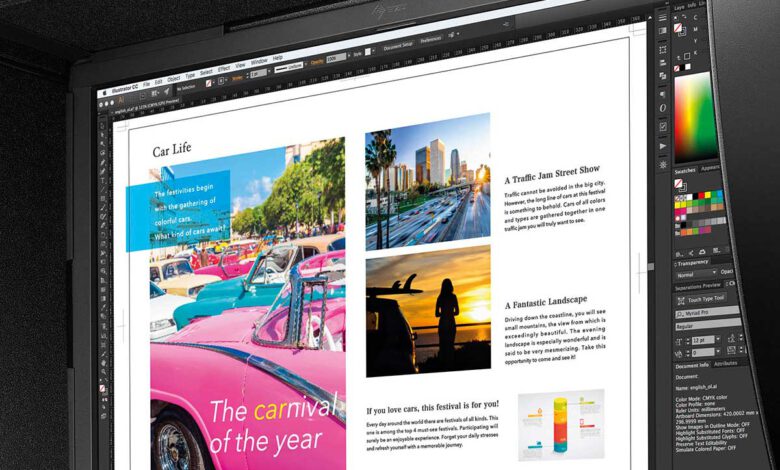Screen dimensions: 780x470
Task: Open the top hamburger panel icon in dock
Action: click(662, 18)
